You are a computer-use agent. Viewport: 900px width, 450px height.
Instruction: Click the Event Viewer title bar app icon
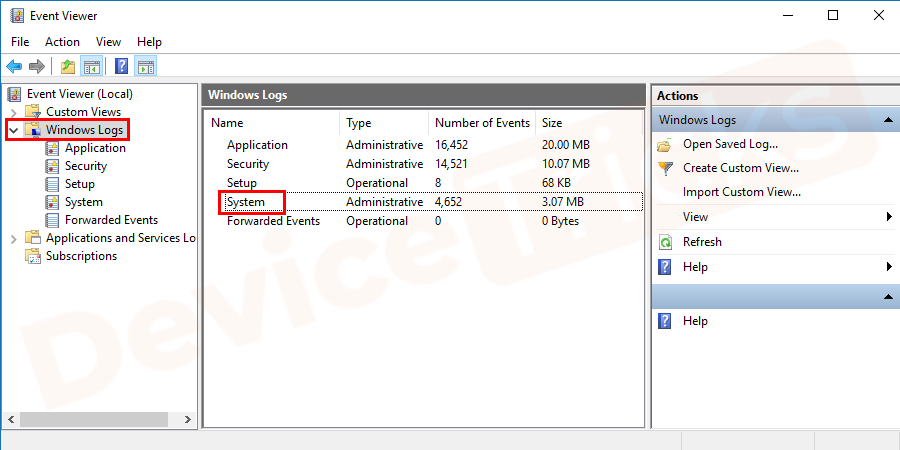[x=17, y=15]
